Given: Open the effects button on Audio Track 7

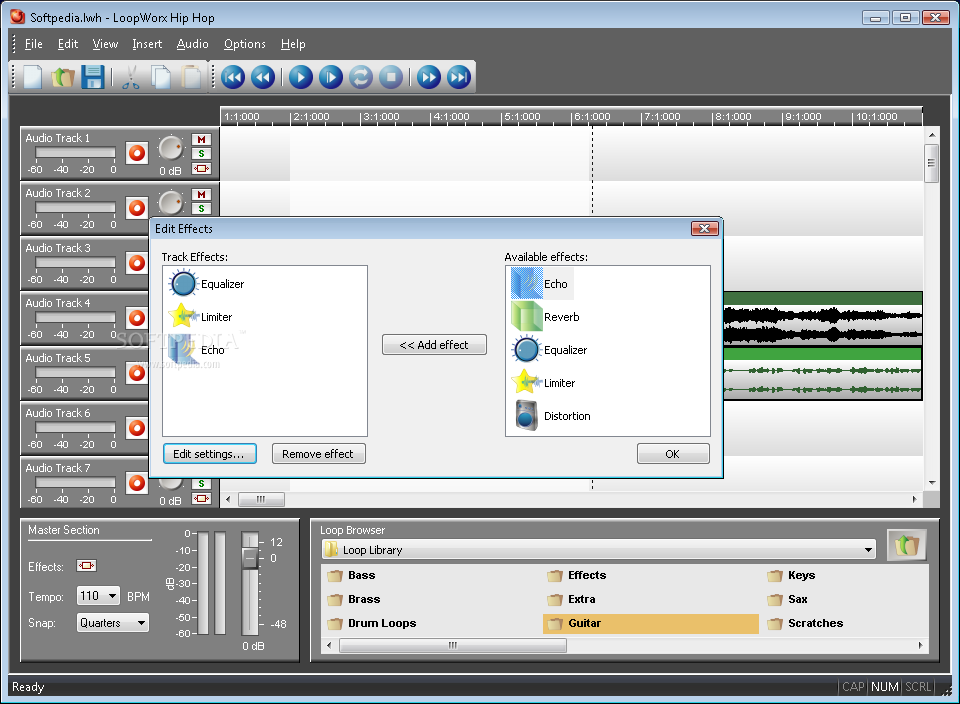Looking at the screenshot, I should [x=201, y=498].
